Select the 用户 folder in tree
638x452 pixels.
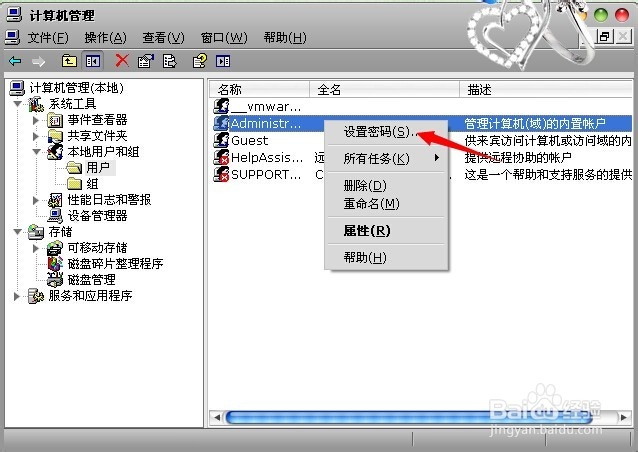click(x=98, y=168)
